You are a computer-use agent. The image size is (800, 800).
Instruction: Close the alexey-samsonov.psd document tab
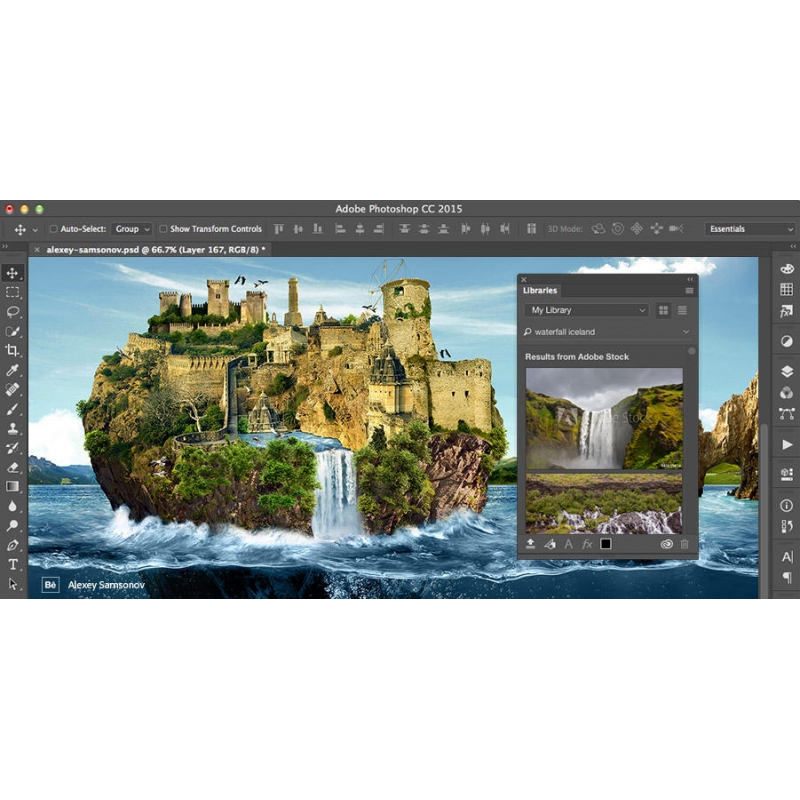(37, 249)
